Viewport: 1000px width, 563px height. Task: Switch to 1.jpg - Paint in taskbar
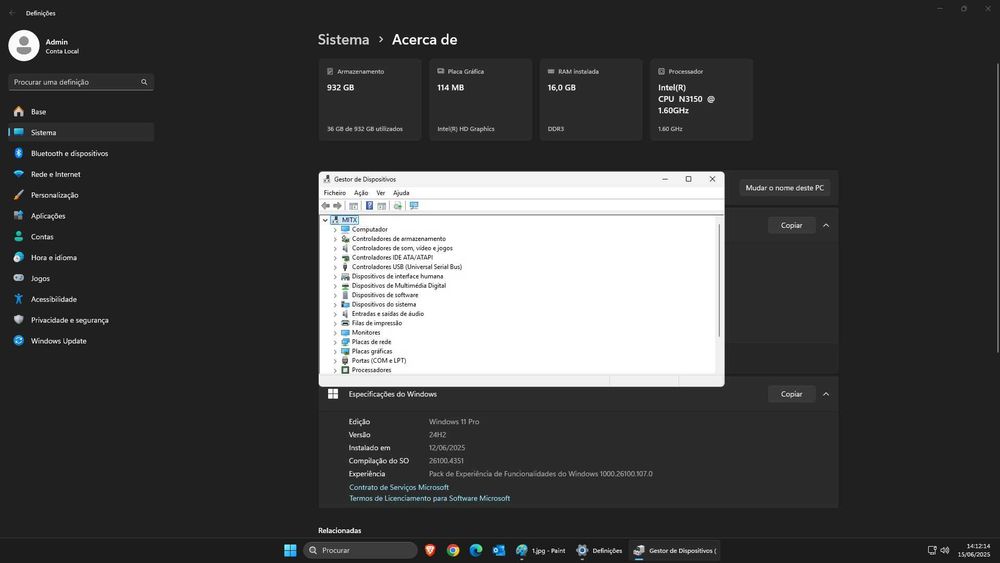tap(541, 550)
